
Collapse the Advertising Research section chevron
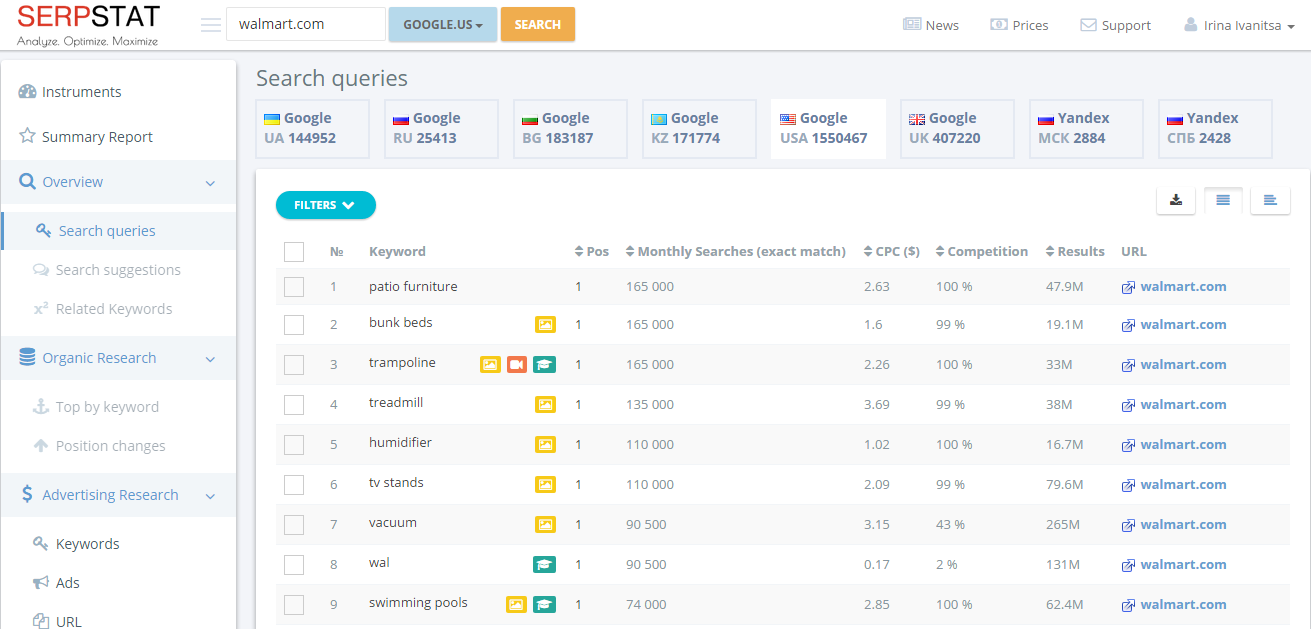click(210, 496)
